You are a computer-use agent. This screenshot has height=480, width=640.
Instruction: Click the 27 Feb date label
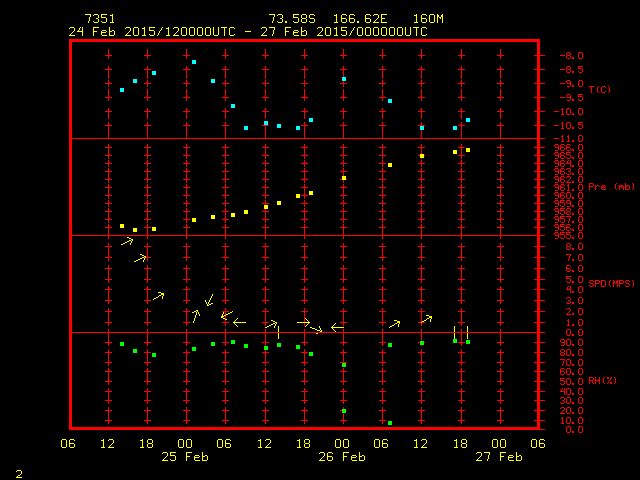click(499, 457)
